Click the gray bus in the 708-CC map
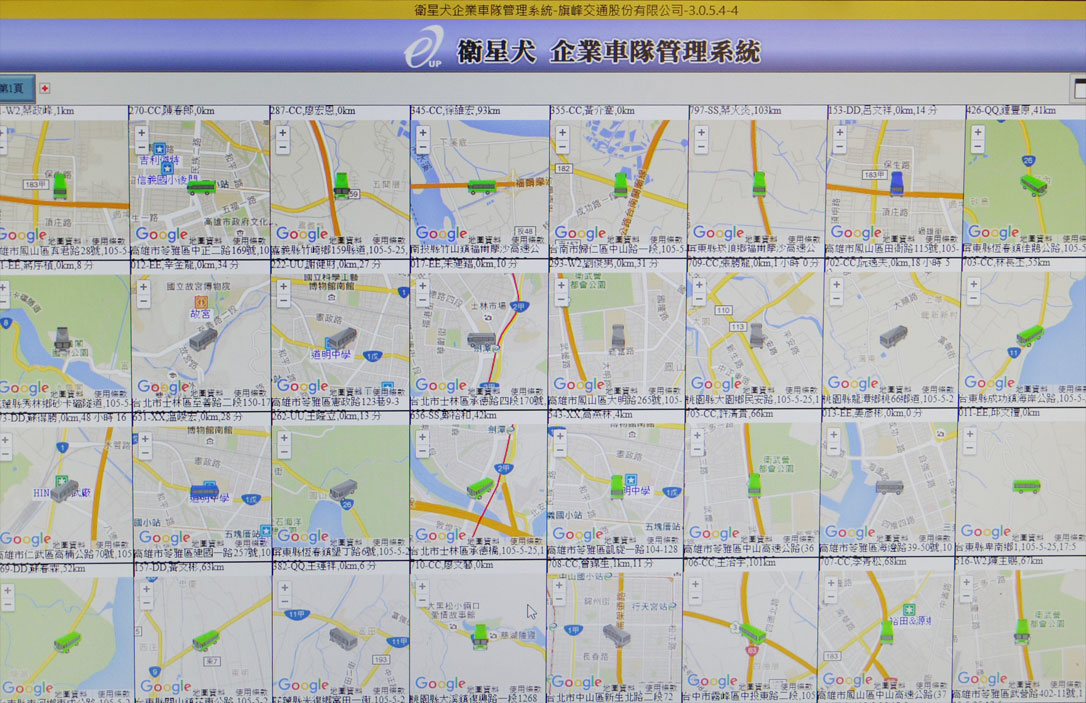The width and height of the screenshot is (1086, 703). (x=616, y=635)
